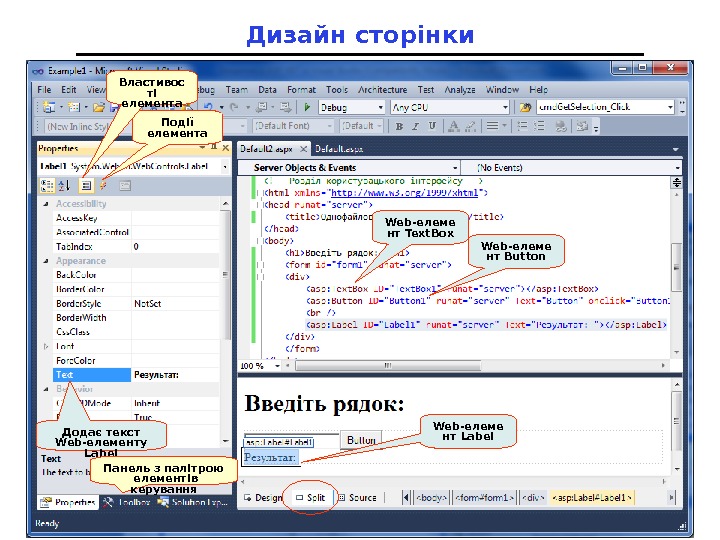Open the Label1 object selector dropdown
The width and height of the screenshot is (720, 540).
(225, 167)
